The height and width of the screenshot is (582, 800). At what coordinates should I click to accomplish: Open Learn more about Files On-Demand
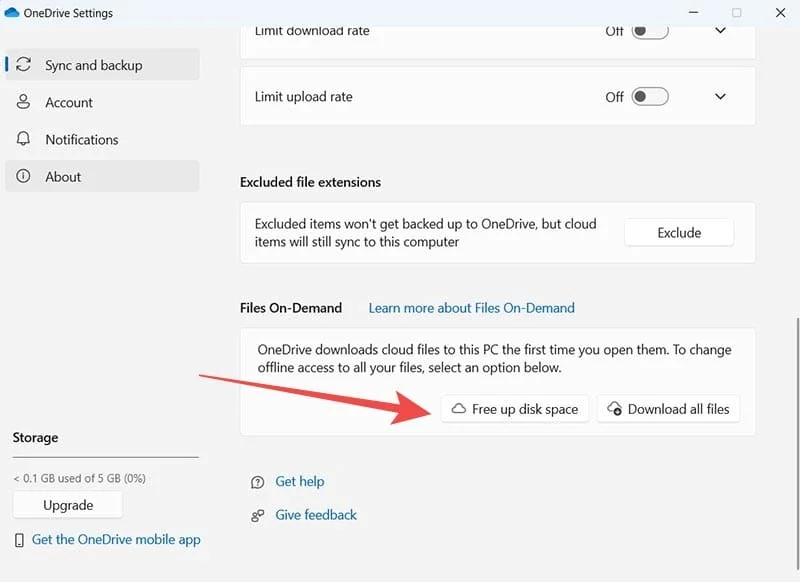(x=471, y=307)
